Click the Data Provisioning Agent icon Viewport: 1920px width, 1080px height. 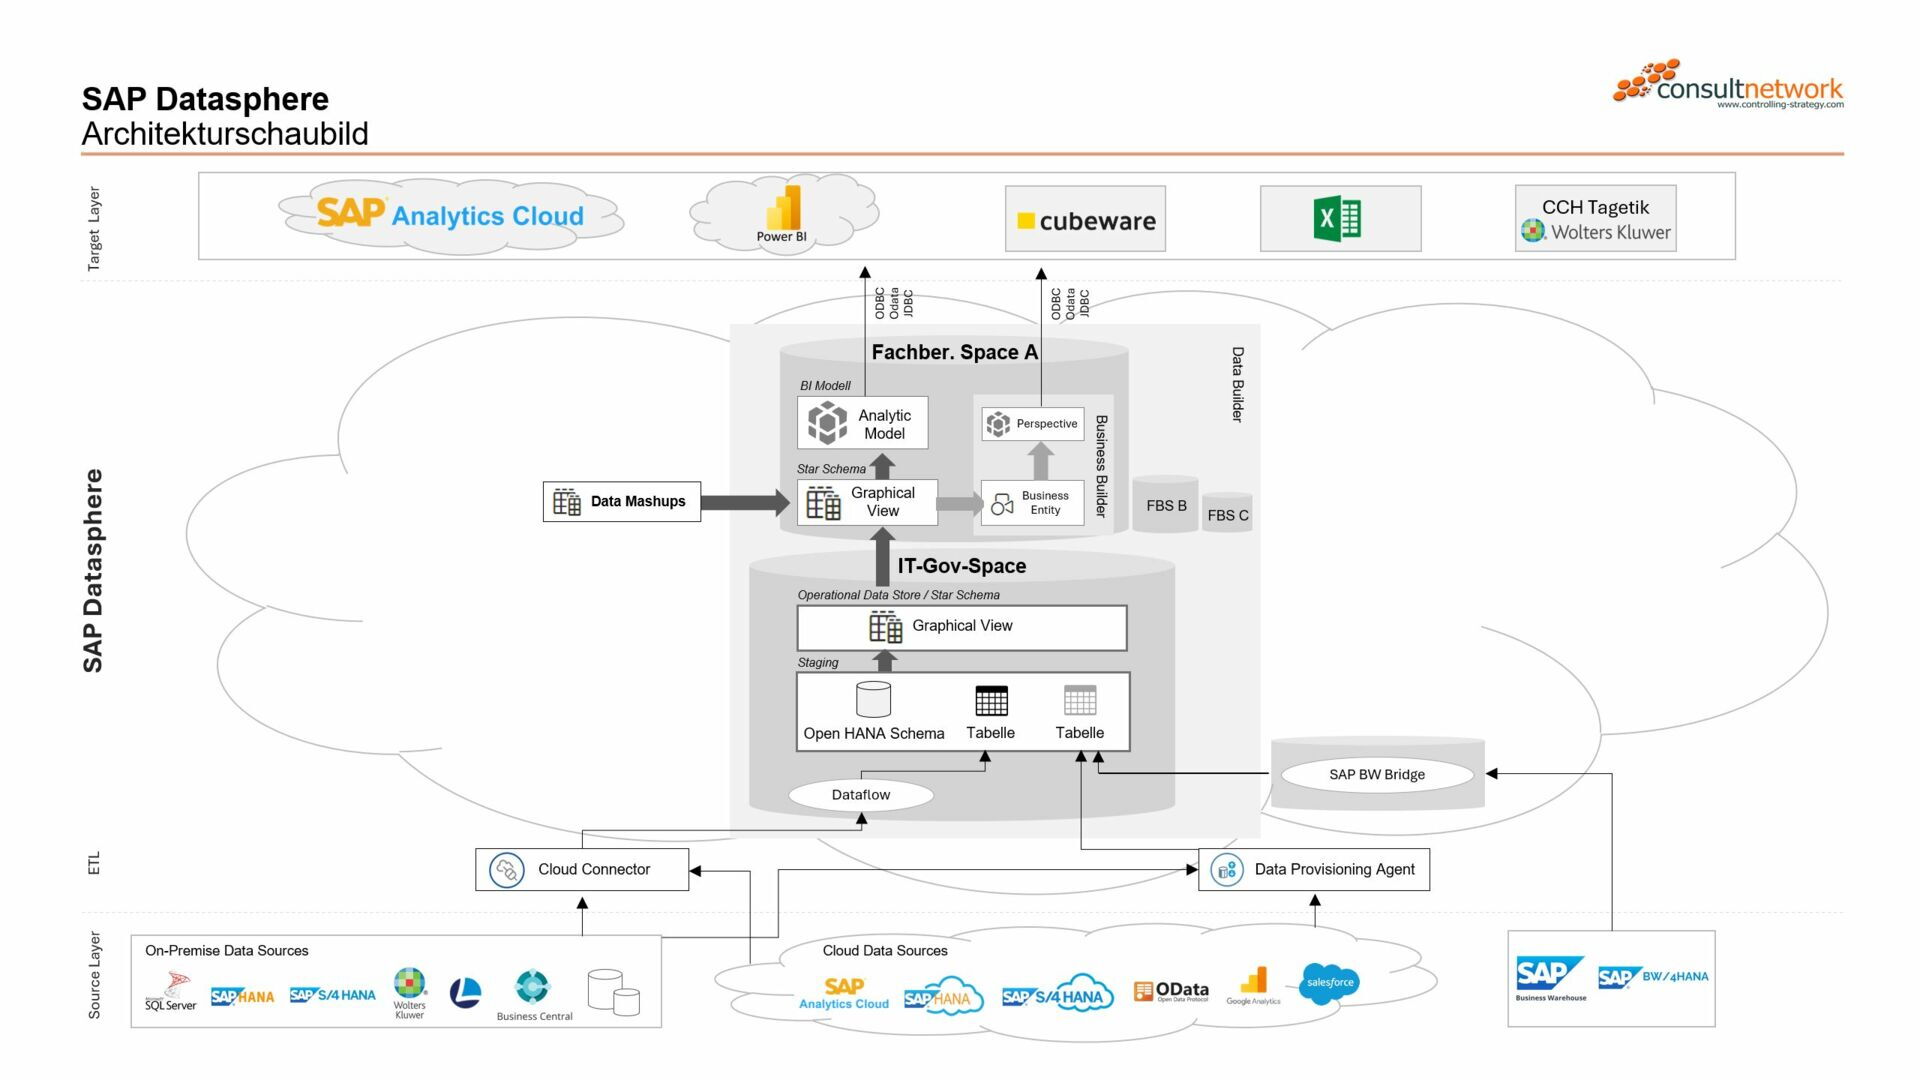pos(1226,868)
